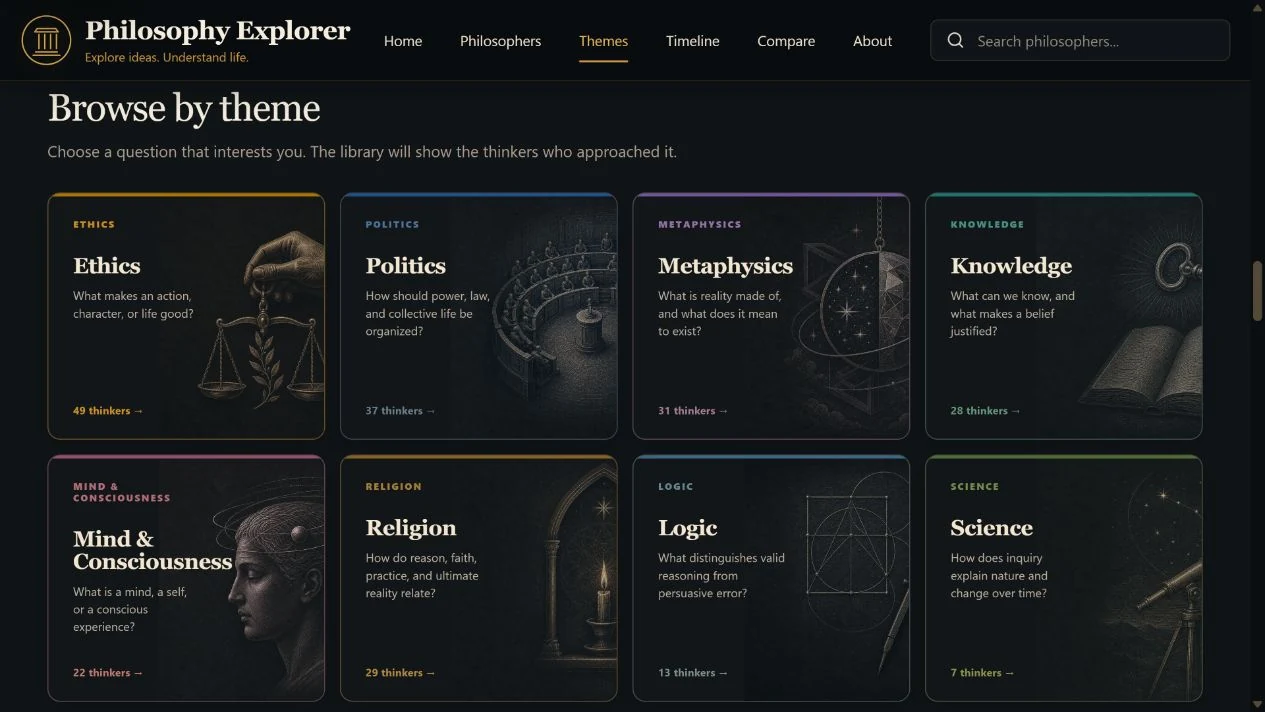
Task: Open the 22 thinkers link
Action: [x=108, y=673]
